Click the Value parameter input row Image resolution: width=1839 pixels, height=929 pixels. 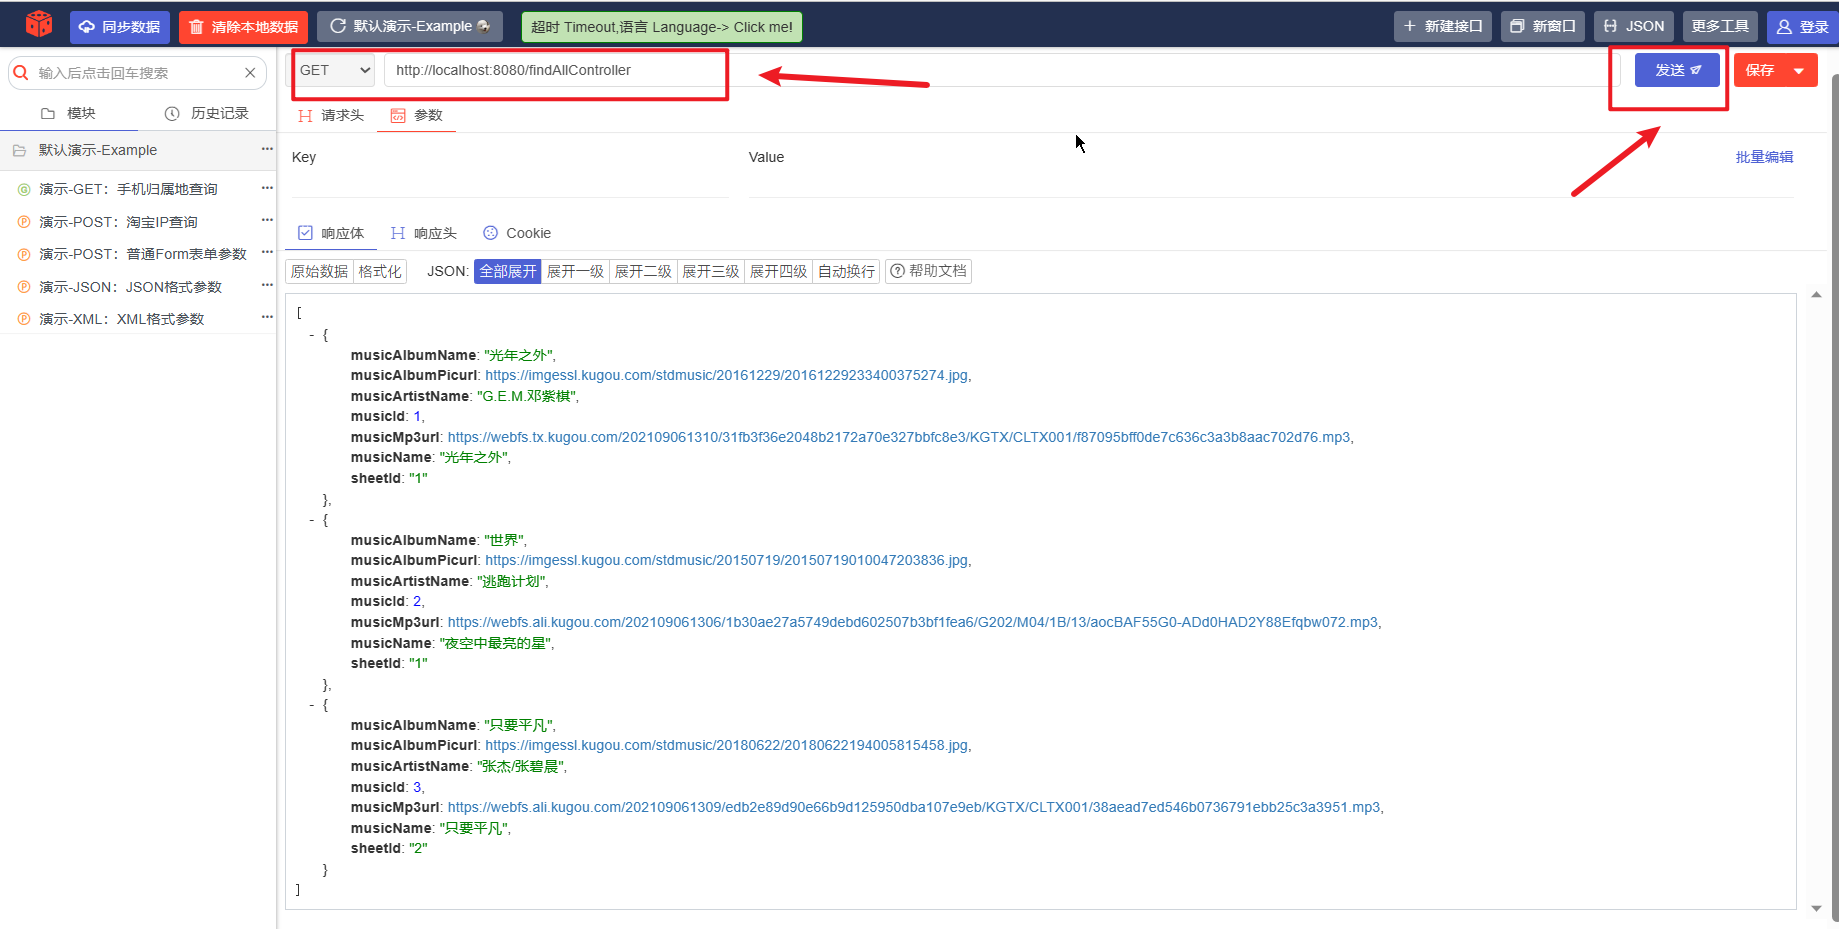(x=1270, y=183)
